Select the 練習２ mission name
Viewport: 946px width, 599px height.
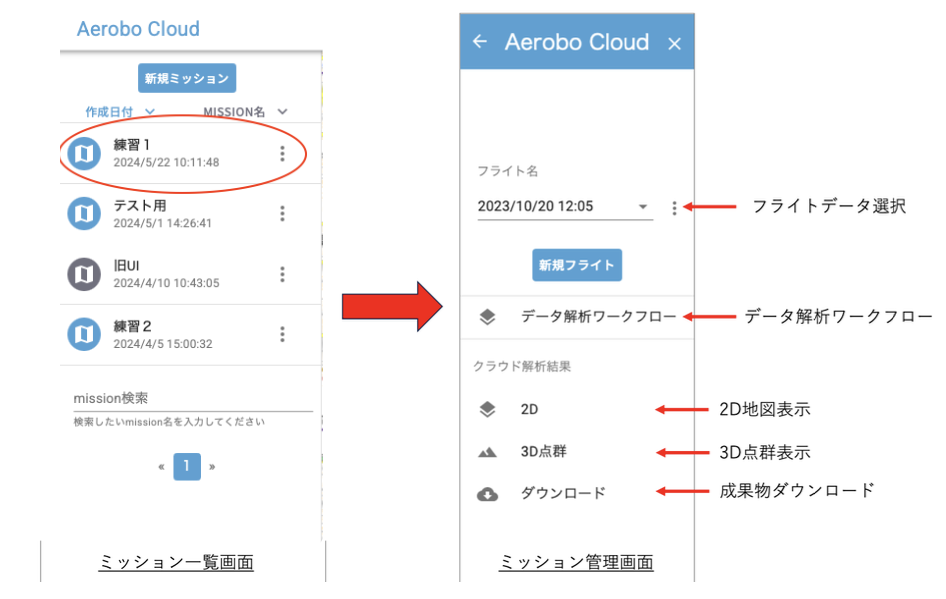click(133, 326)
